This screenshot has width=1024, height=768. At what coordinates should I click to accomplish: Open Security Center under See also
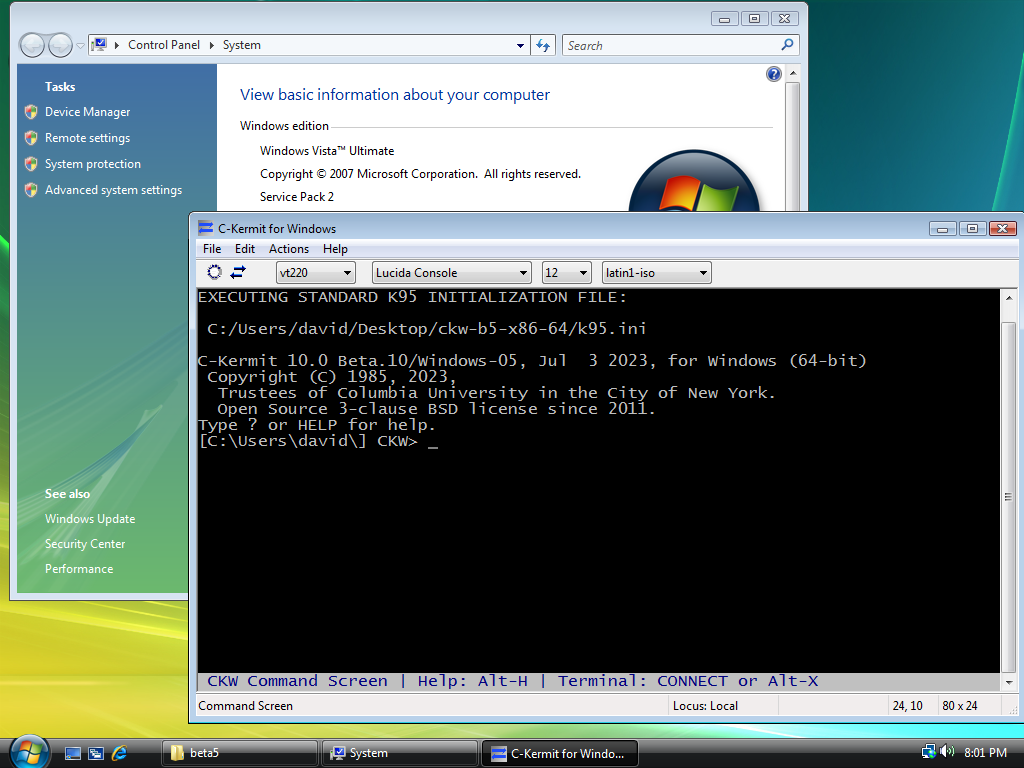(85, 544)
